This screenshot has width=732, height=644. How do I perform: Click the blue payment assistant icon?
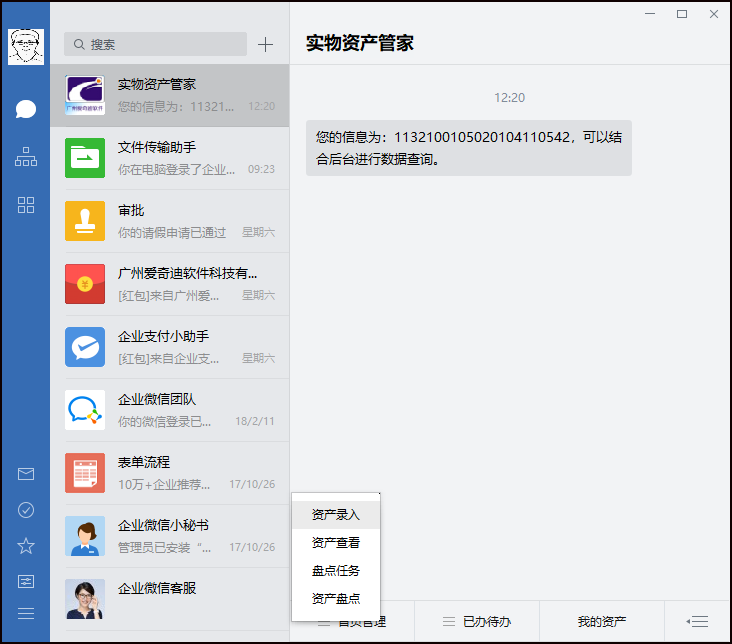coord(85,347)
